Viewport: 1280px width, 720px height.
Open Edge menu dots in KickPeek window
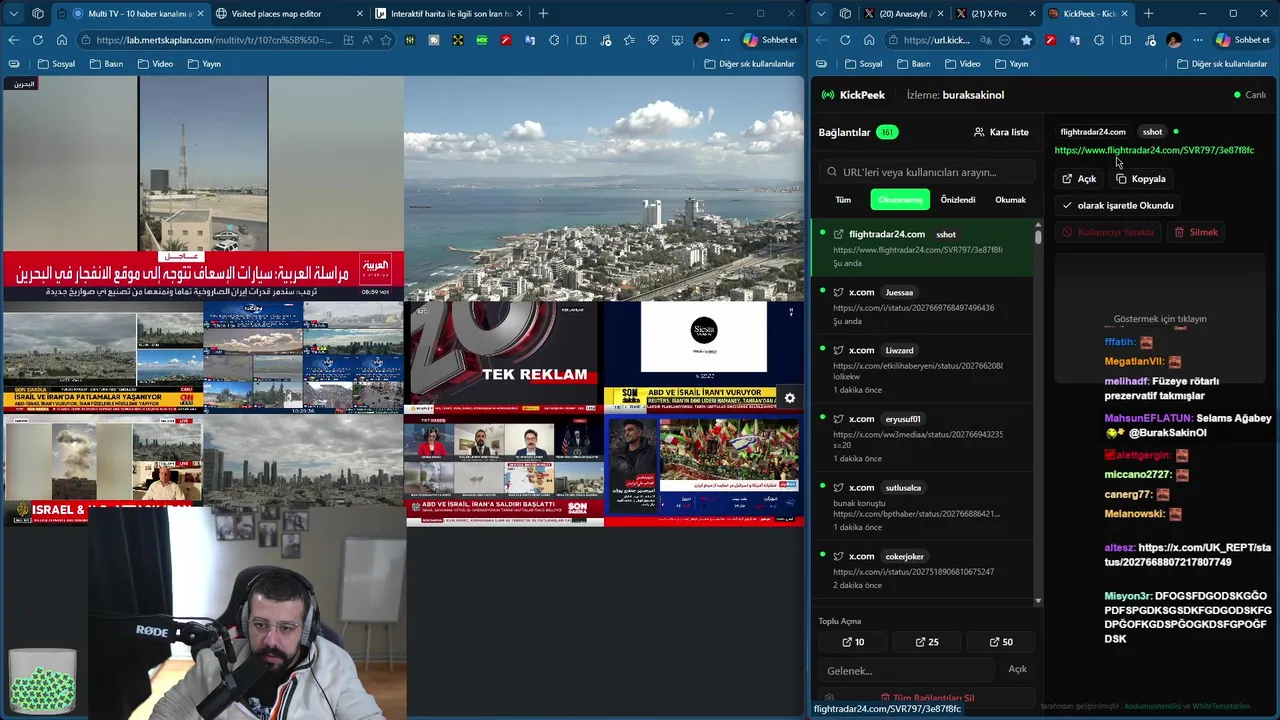[x=1198, y=40]
